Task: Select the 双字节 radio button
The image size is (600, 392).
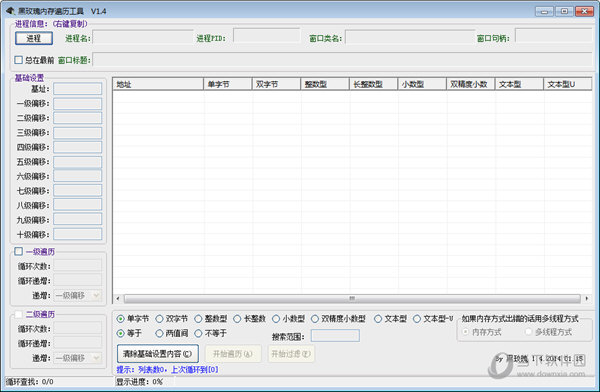Action: pyautogui.click(x=160, y=318)
